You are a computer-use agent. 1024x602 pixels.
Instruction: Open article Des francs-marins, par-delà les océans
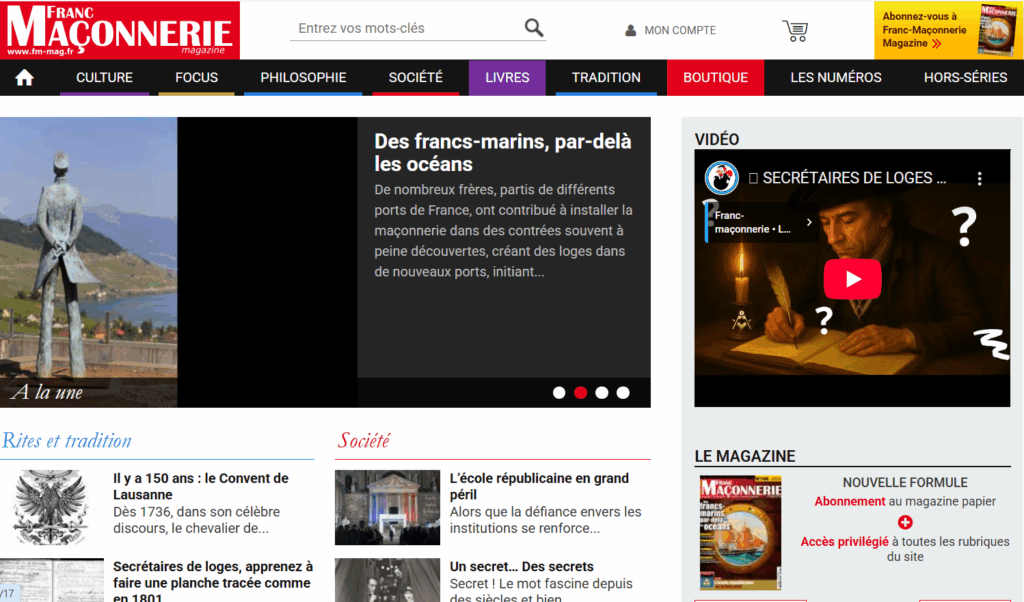503,153
